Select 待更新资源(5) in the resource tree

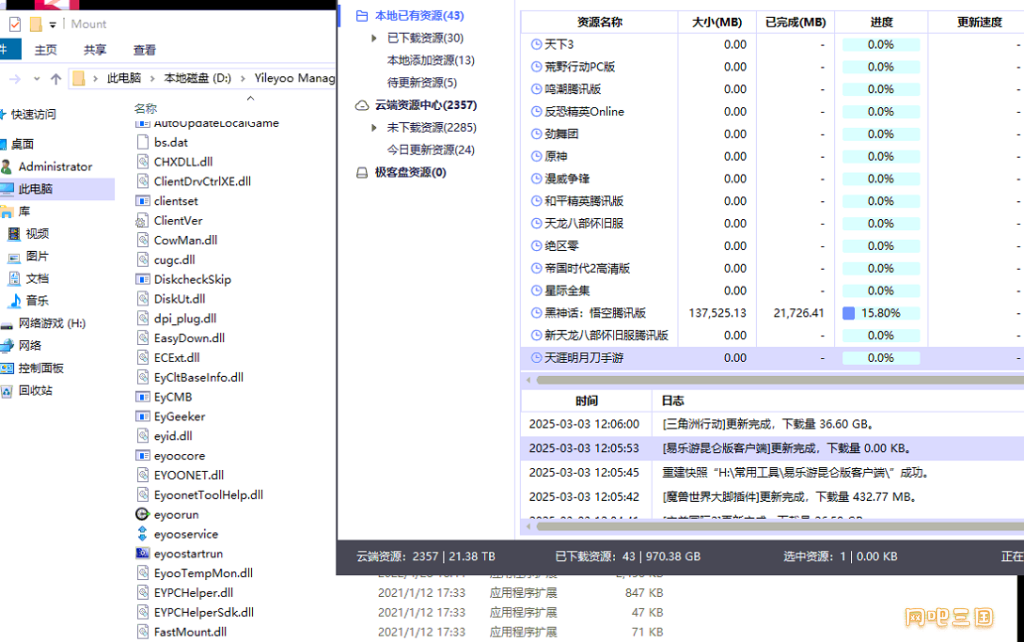click(x=422, y=82)
